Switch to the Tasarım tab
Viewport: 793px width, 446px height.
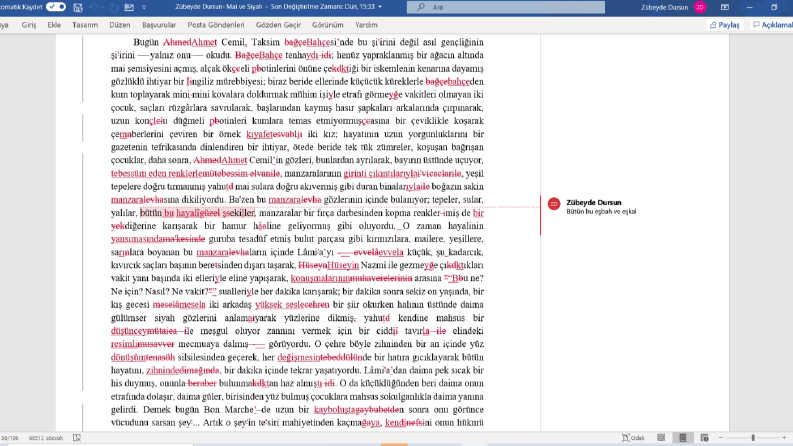85,25
